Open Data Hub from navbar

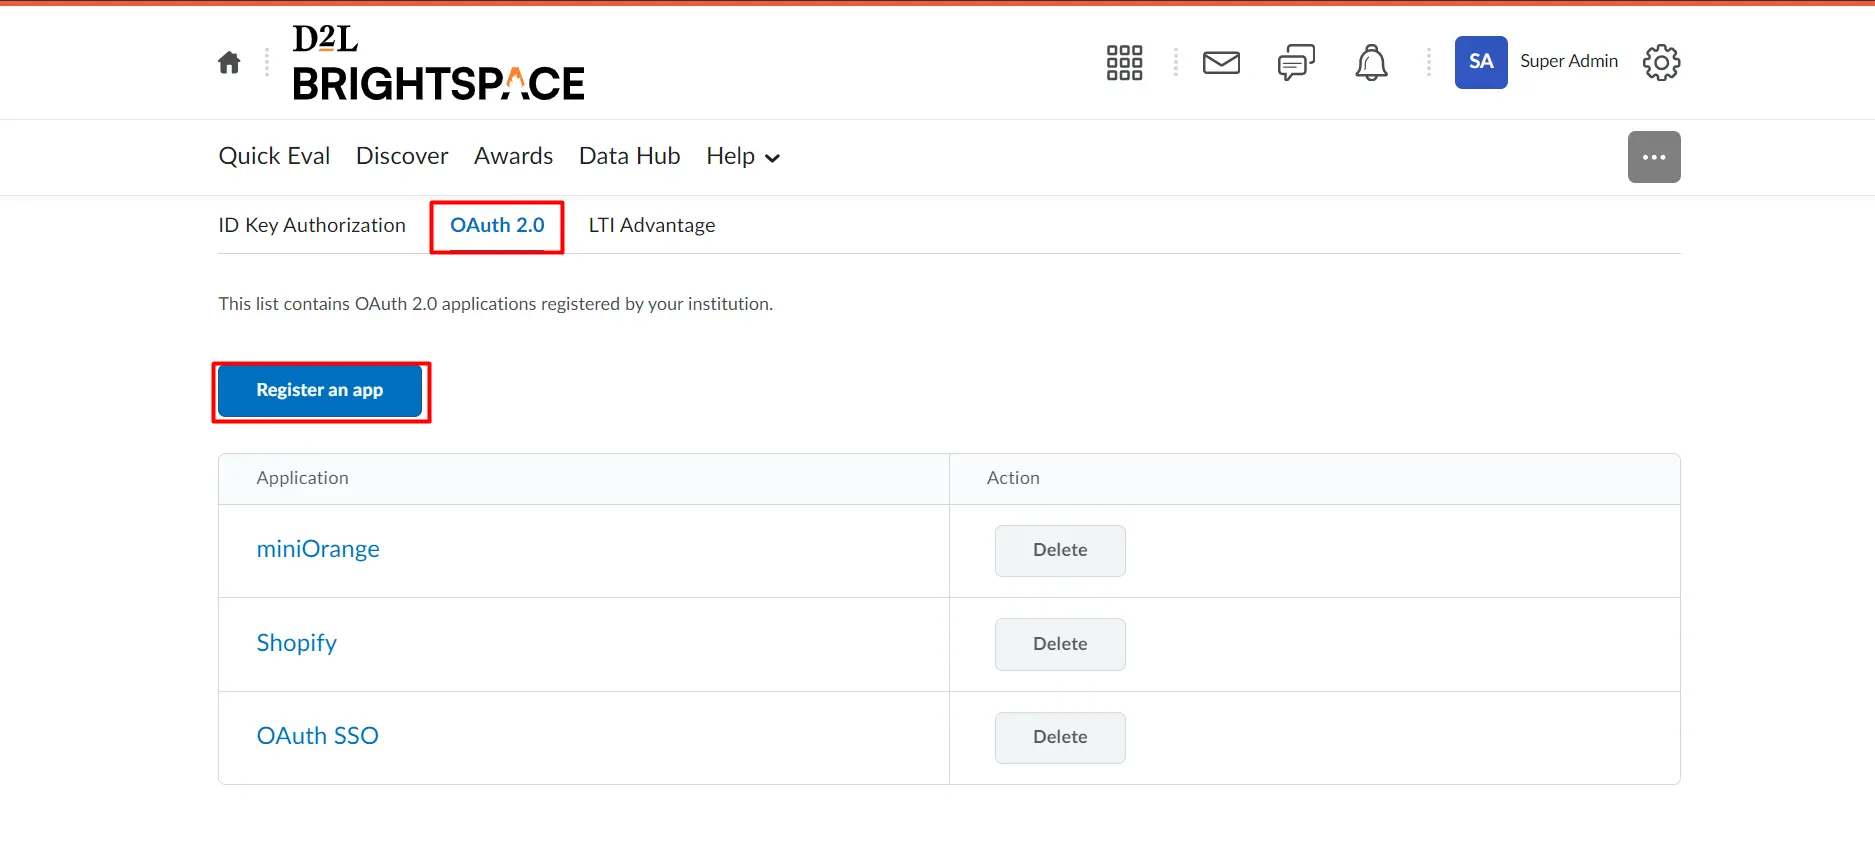click(629, 156)
